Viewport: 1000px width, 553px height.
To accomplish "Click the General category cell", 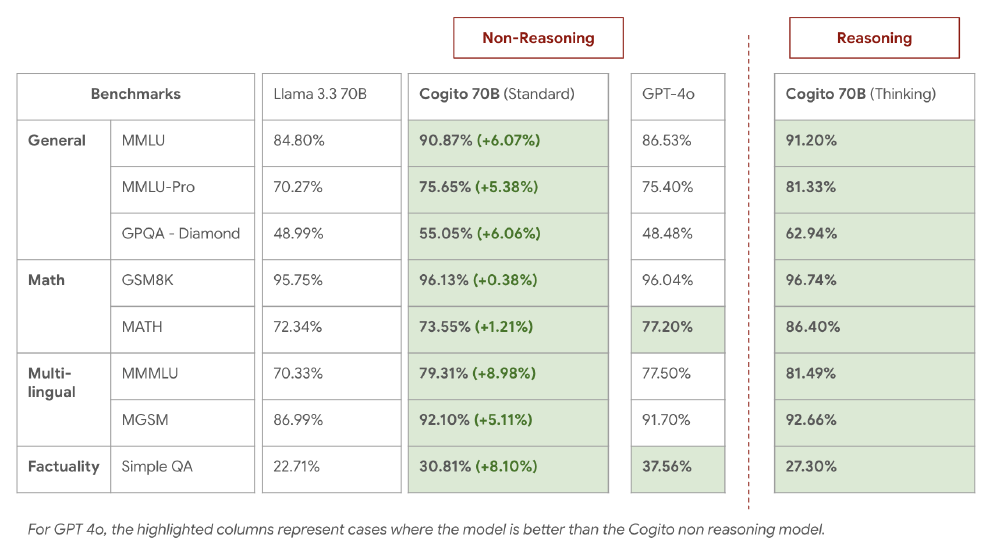I will point(58,141).
